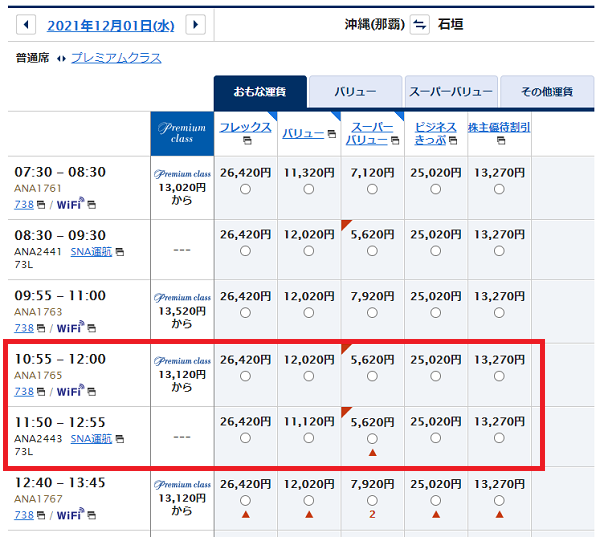Select the 11,120円 Value fare on ANA2443
600x537 pixels.
coord(309,438)
